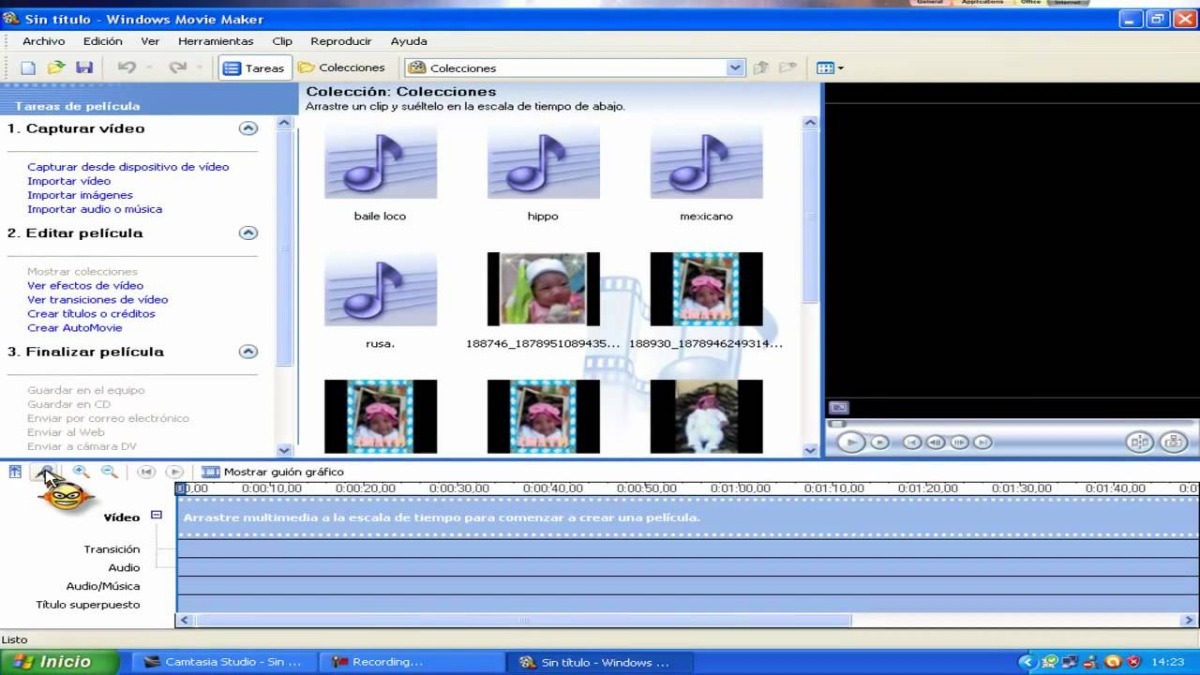Toggle the Tareas pane button

pos(254,68)
